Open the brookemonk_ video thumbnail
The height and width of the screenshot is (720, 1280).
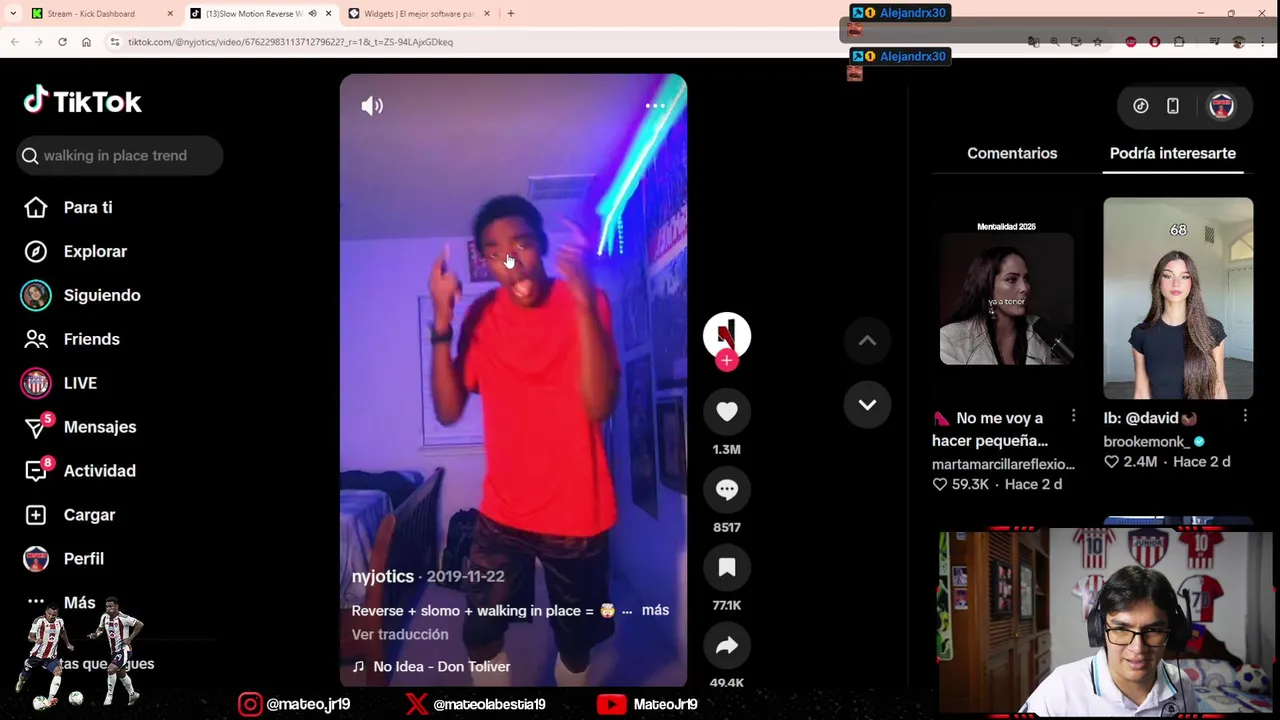(1178, 298)
